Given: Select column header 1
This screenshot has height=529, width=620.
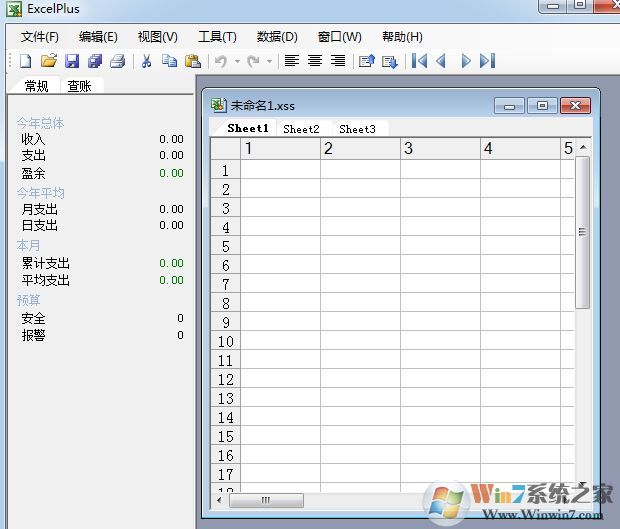Looking at the screenshot, I should click(x=280, y=149).
